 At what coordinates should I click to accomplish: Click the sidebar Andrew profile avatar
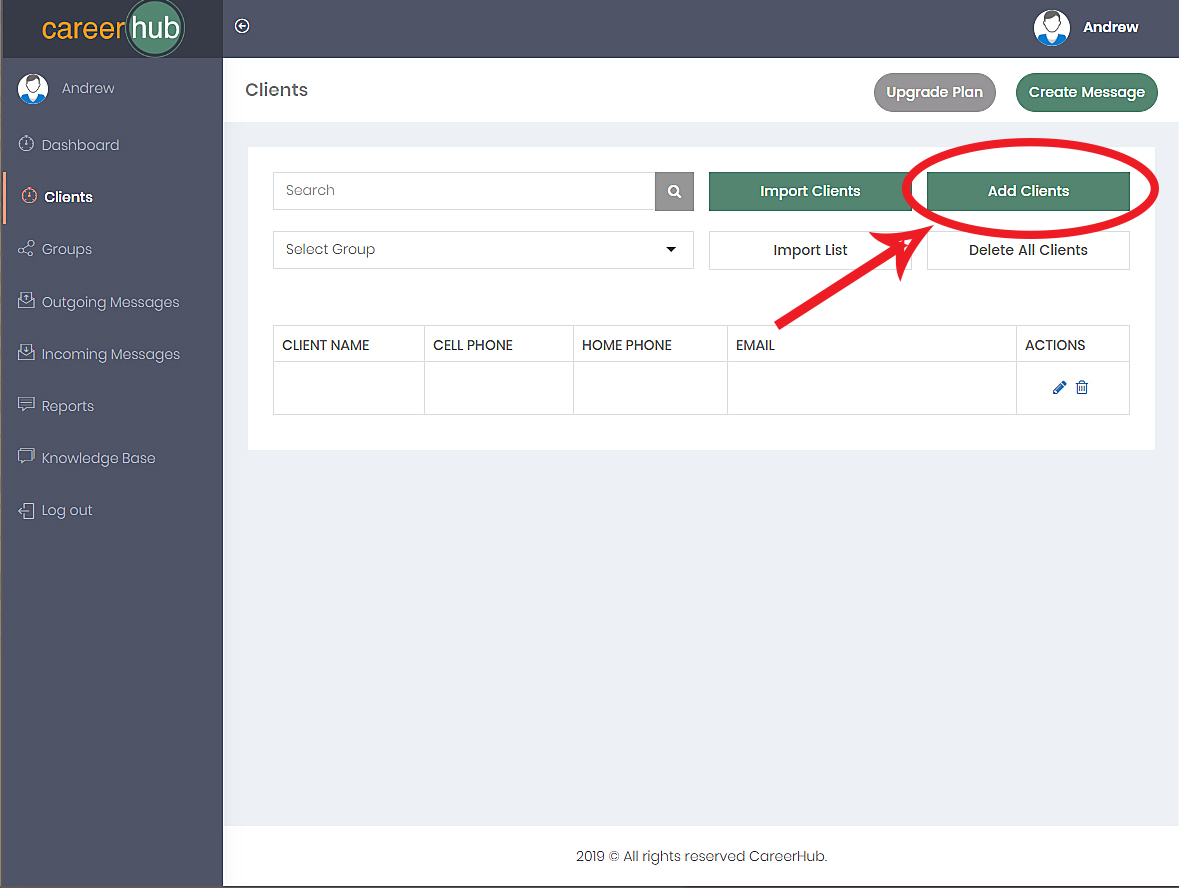coord(33,89)
